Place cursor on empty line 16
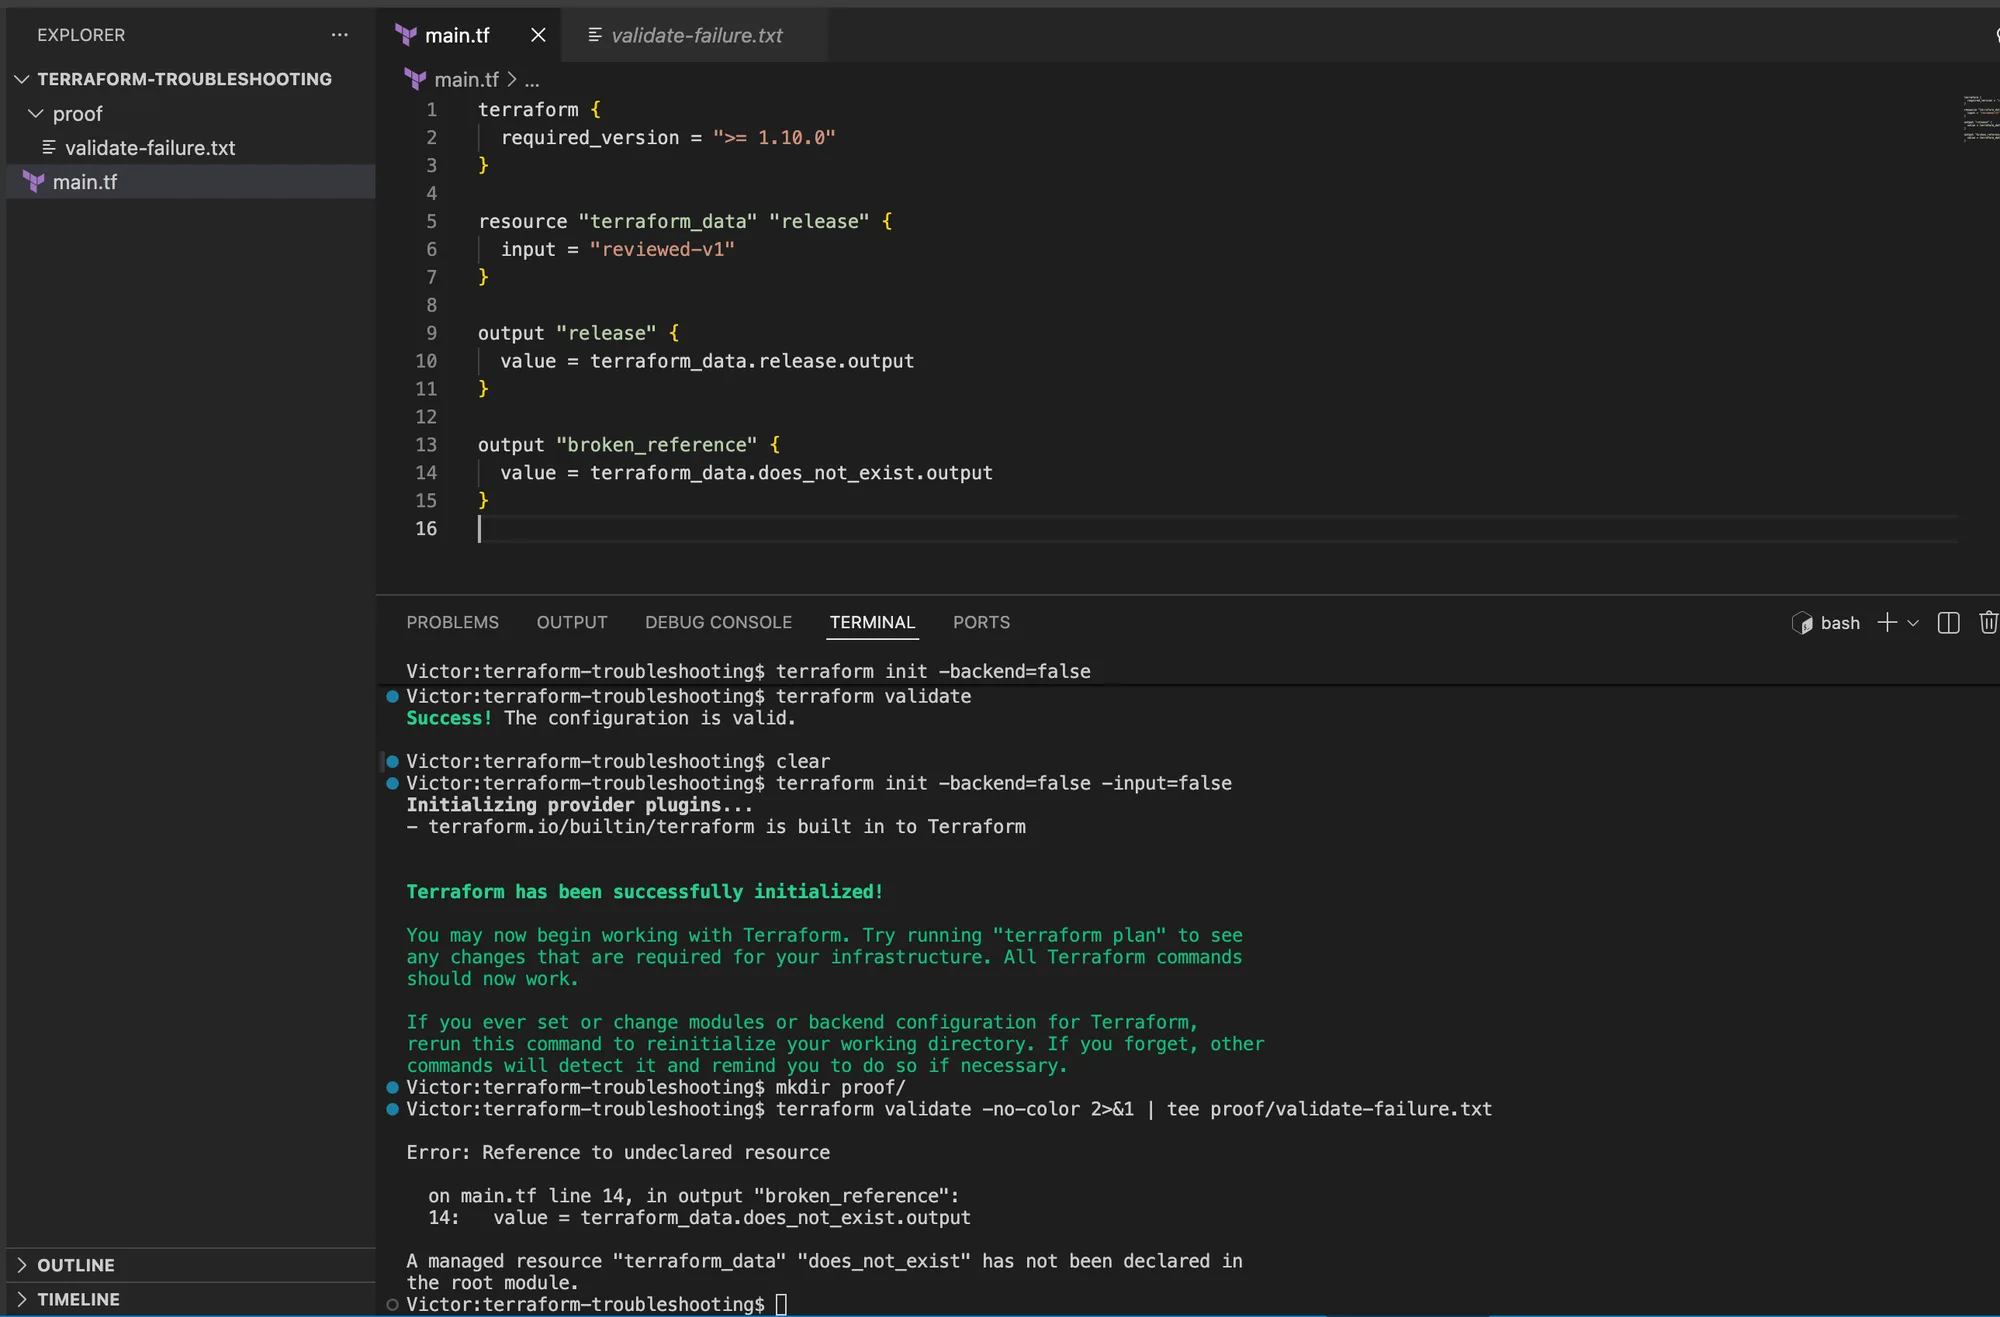Screen dimensions: 2000x1317 [1216, 529]
